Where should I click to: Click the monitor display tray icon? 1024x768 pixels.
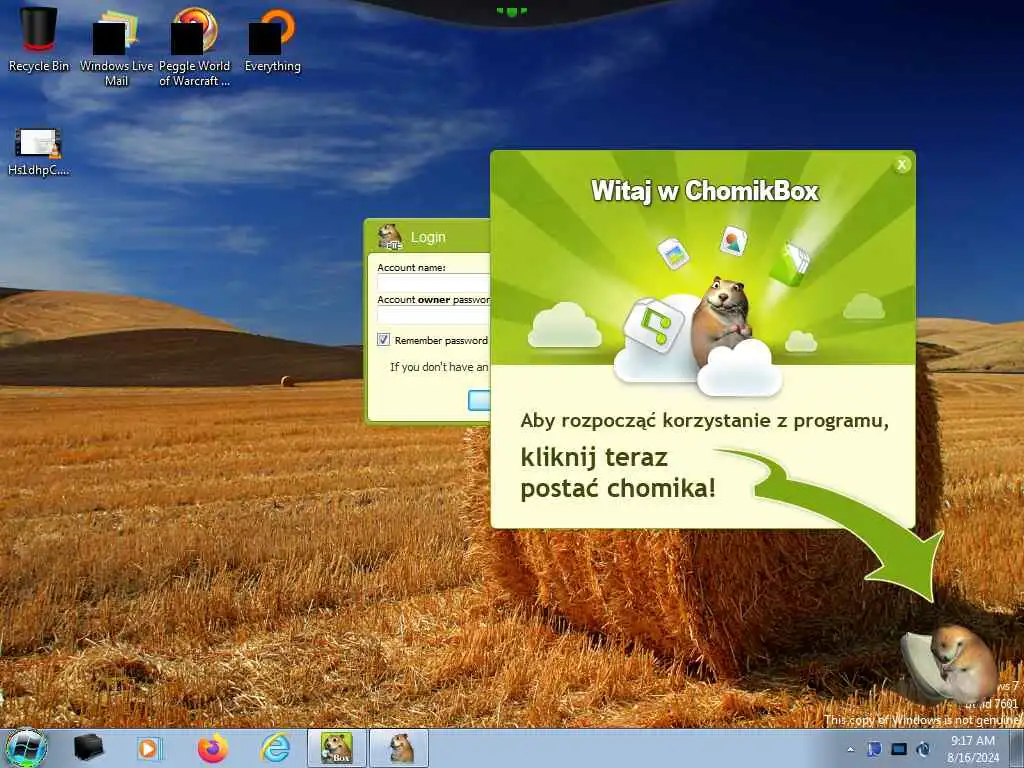tap(899, 749)
